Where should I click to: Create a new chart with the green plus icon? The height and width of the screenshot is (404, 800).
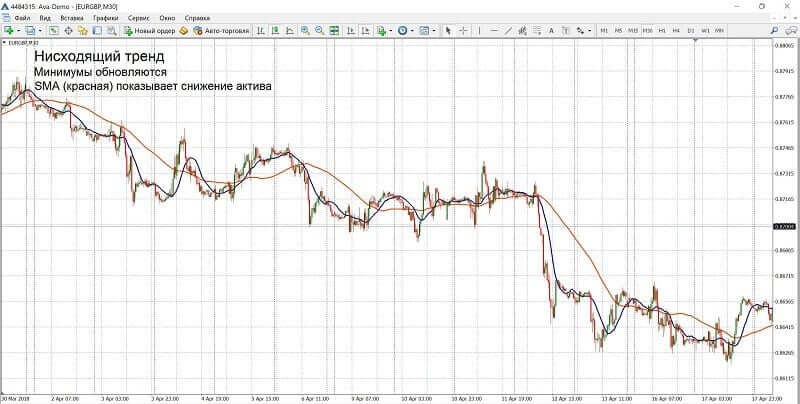click(x=9, y=31)
